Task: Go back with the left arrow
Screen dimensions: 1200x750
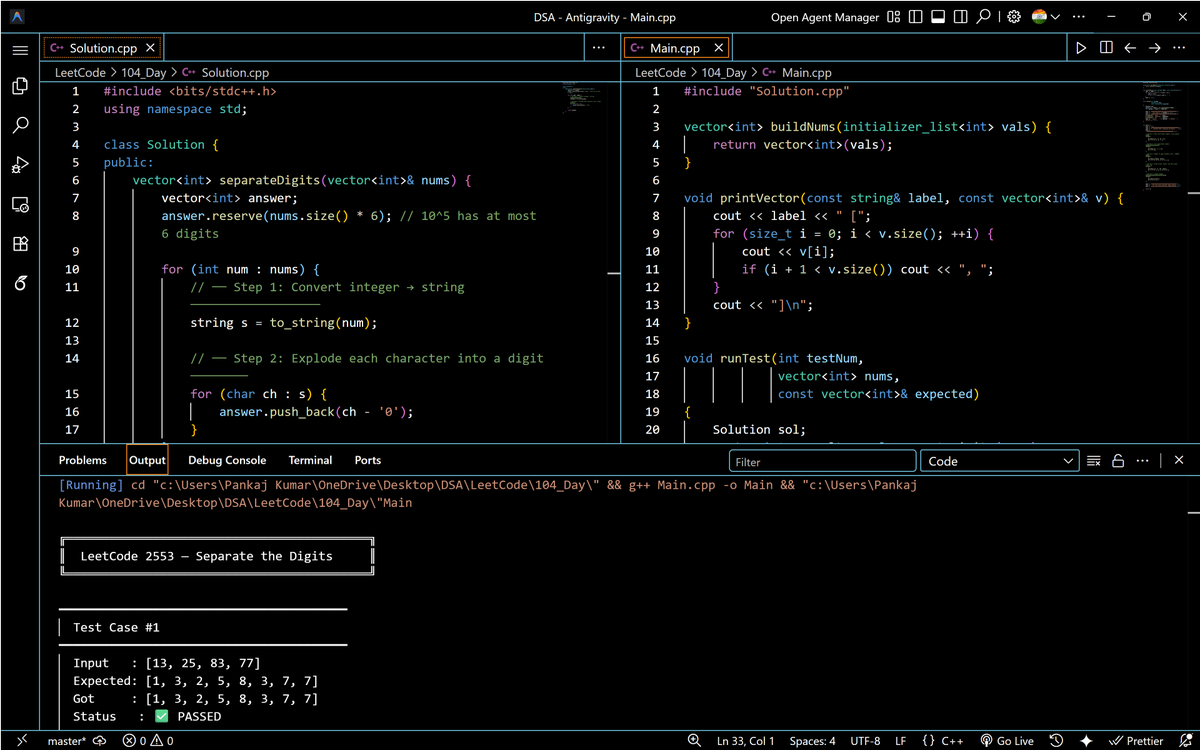Action: point(1130,48)
